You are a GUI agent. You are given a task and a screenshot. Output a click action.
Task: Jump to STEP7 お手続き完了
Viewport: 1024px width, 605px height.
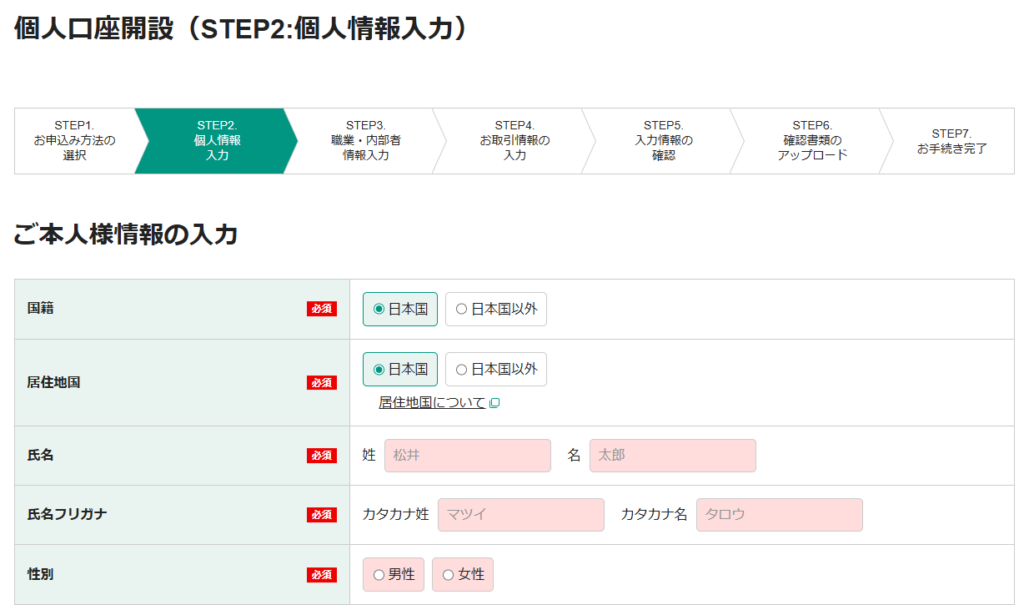coord(951,141)
